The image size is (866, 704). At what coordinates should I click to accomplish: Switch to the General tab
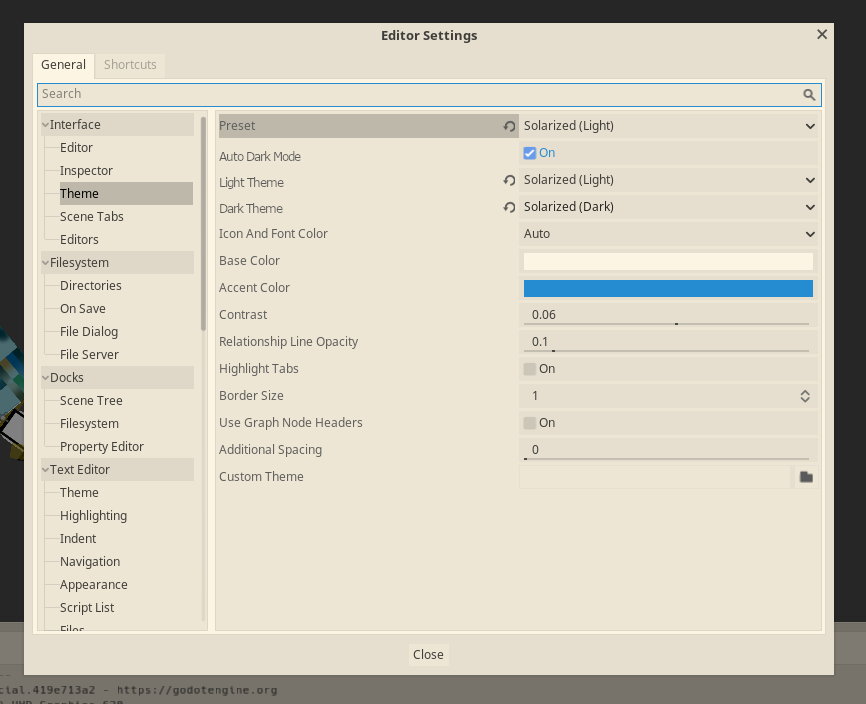click(64, 65)
